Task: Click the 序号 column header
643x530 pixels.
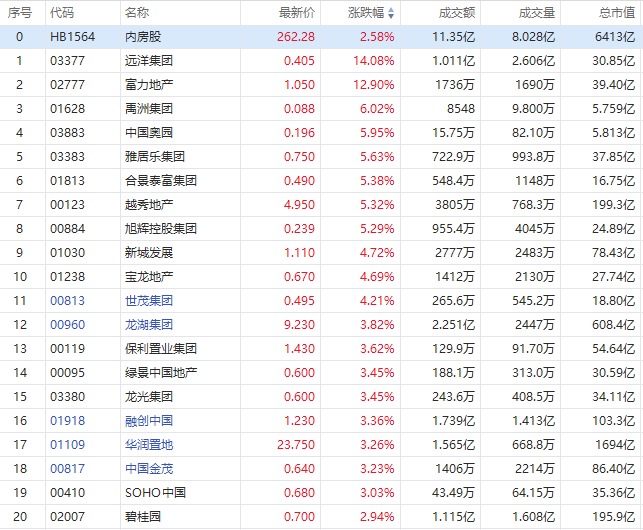Action: coord(20,13)
